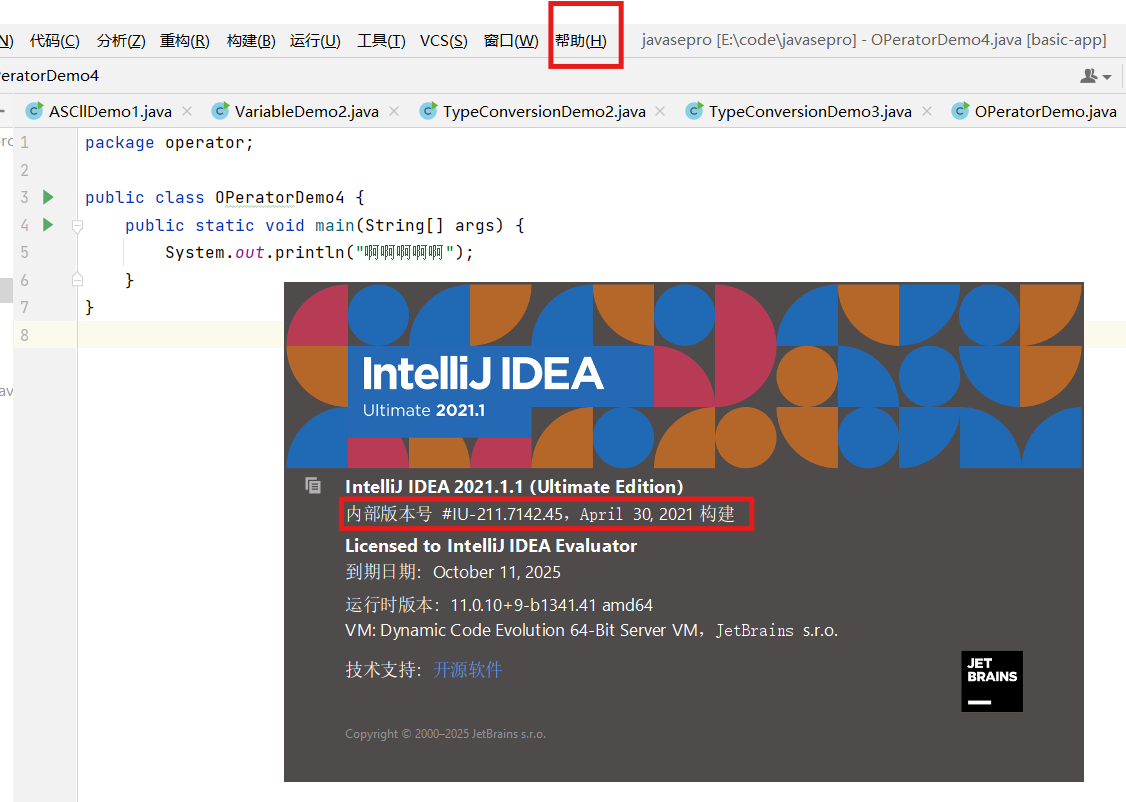Click the class icon on TypeConversionDemo2.java tab
1126x802 pixels.
pyautogui.click(x=428, y=111)
